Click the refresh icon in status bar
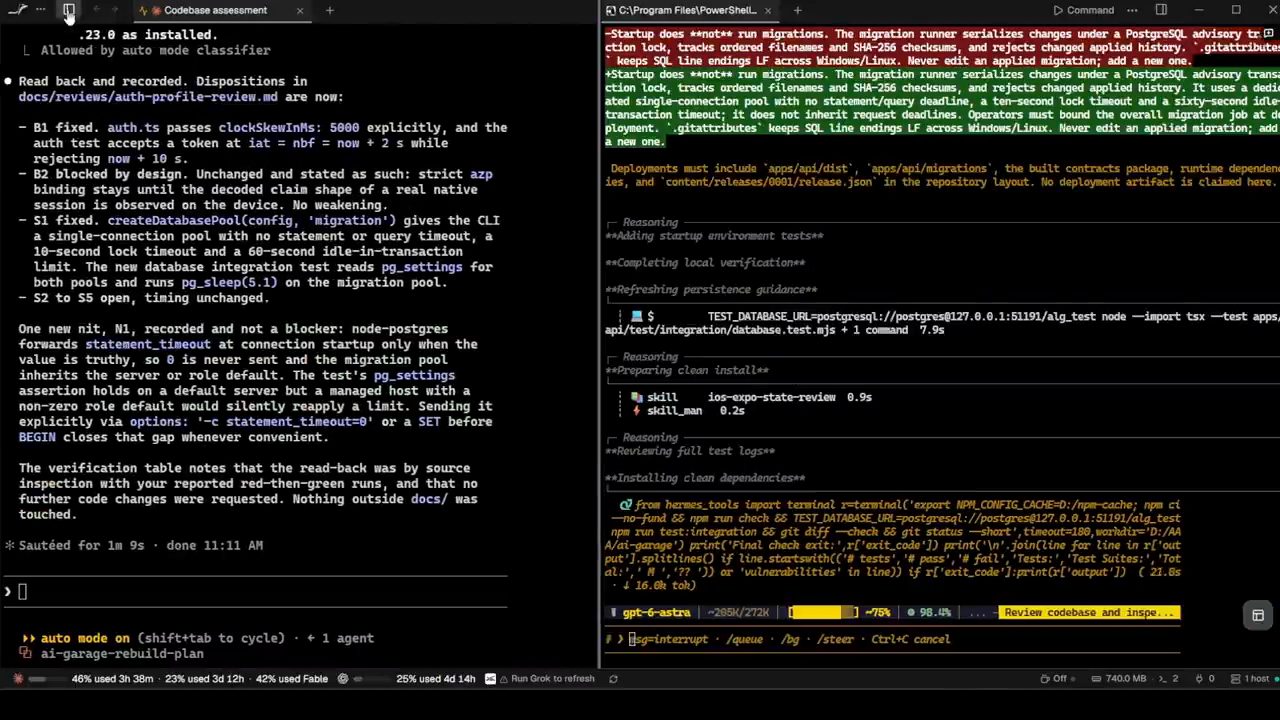1280x720 pixels. tap(613, 678)
